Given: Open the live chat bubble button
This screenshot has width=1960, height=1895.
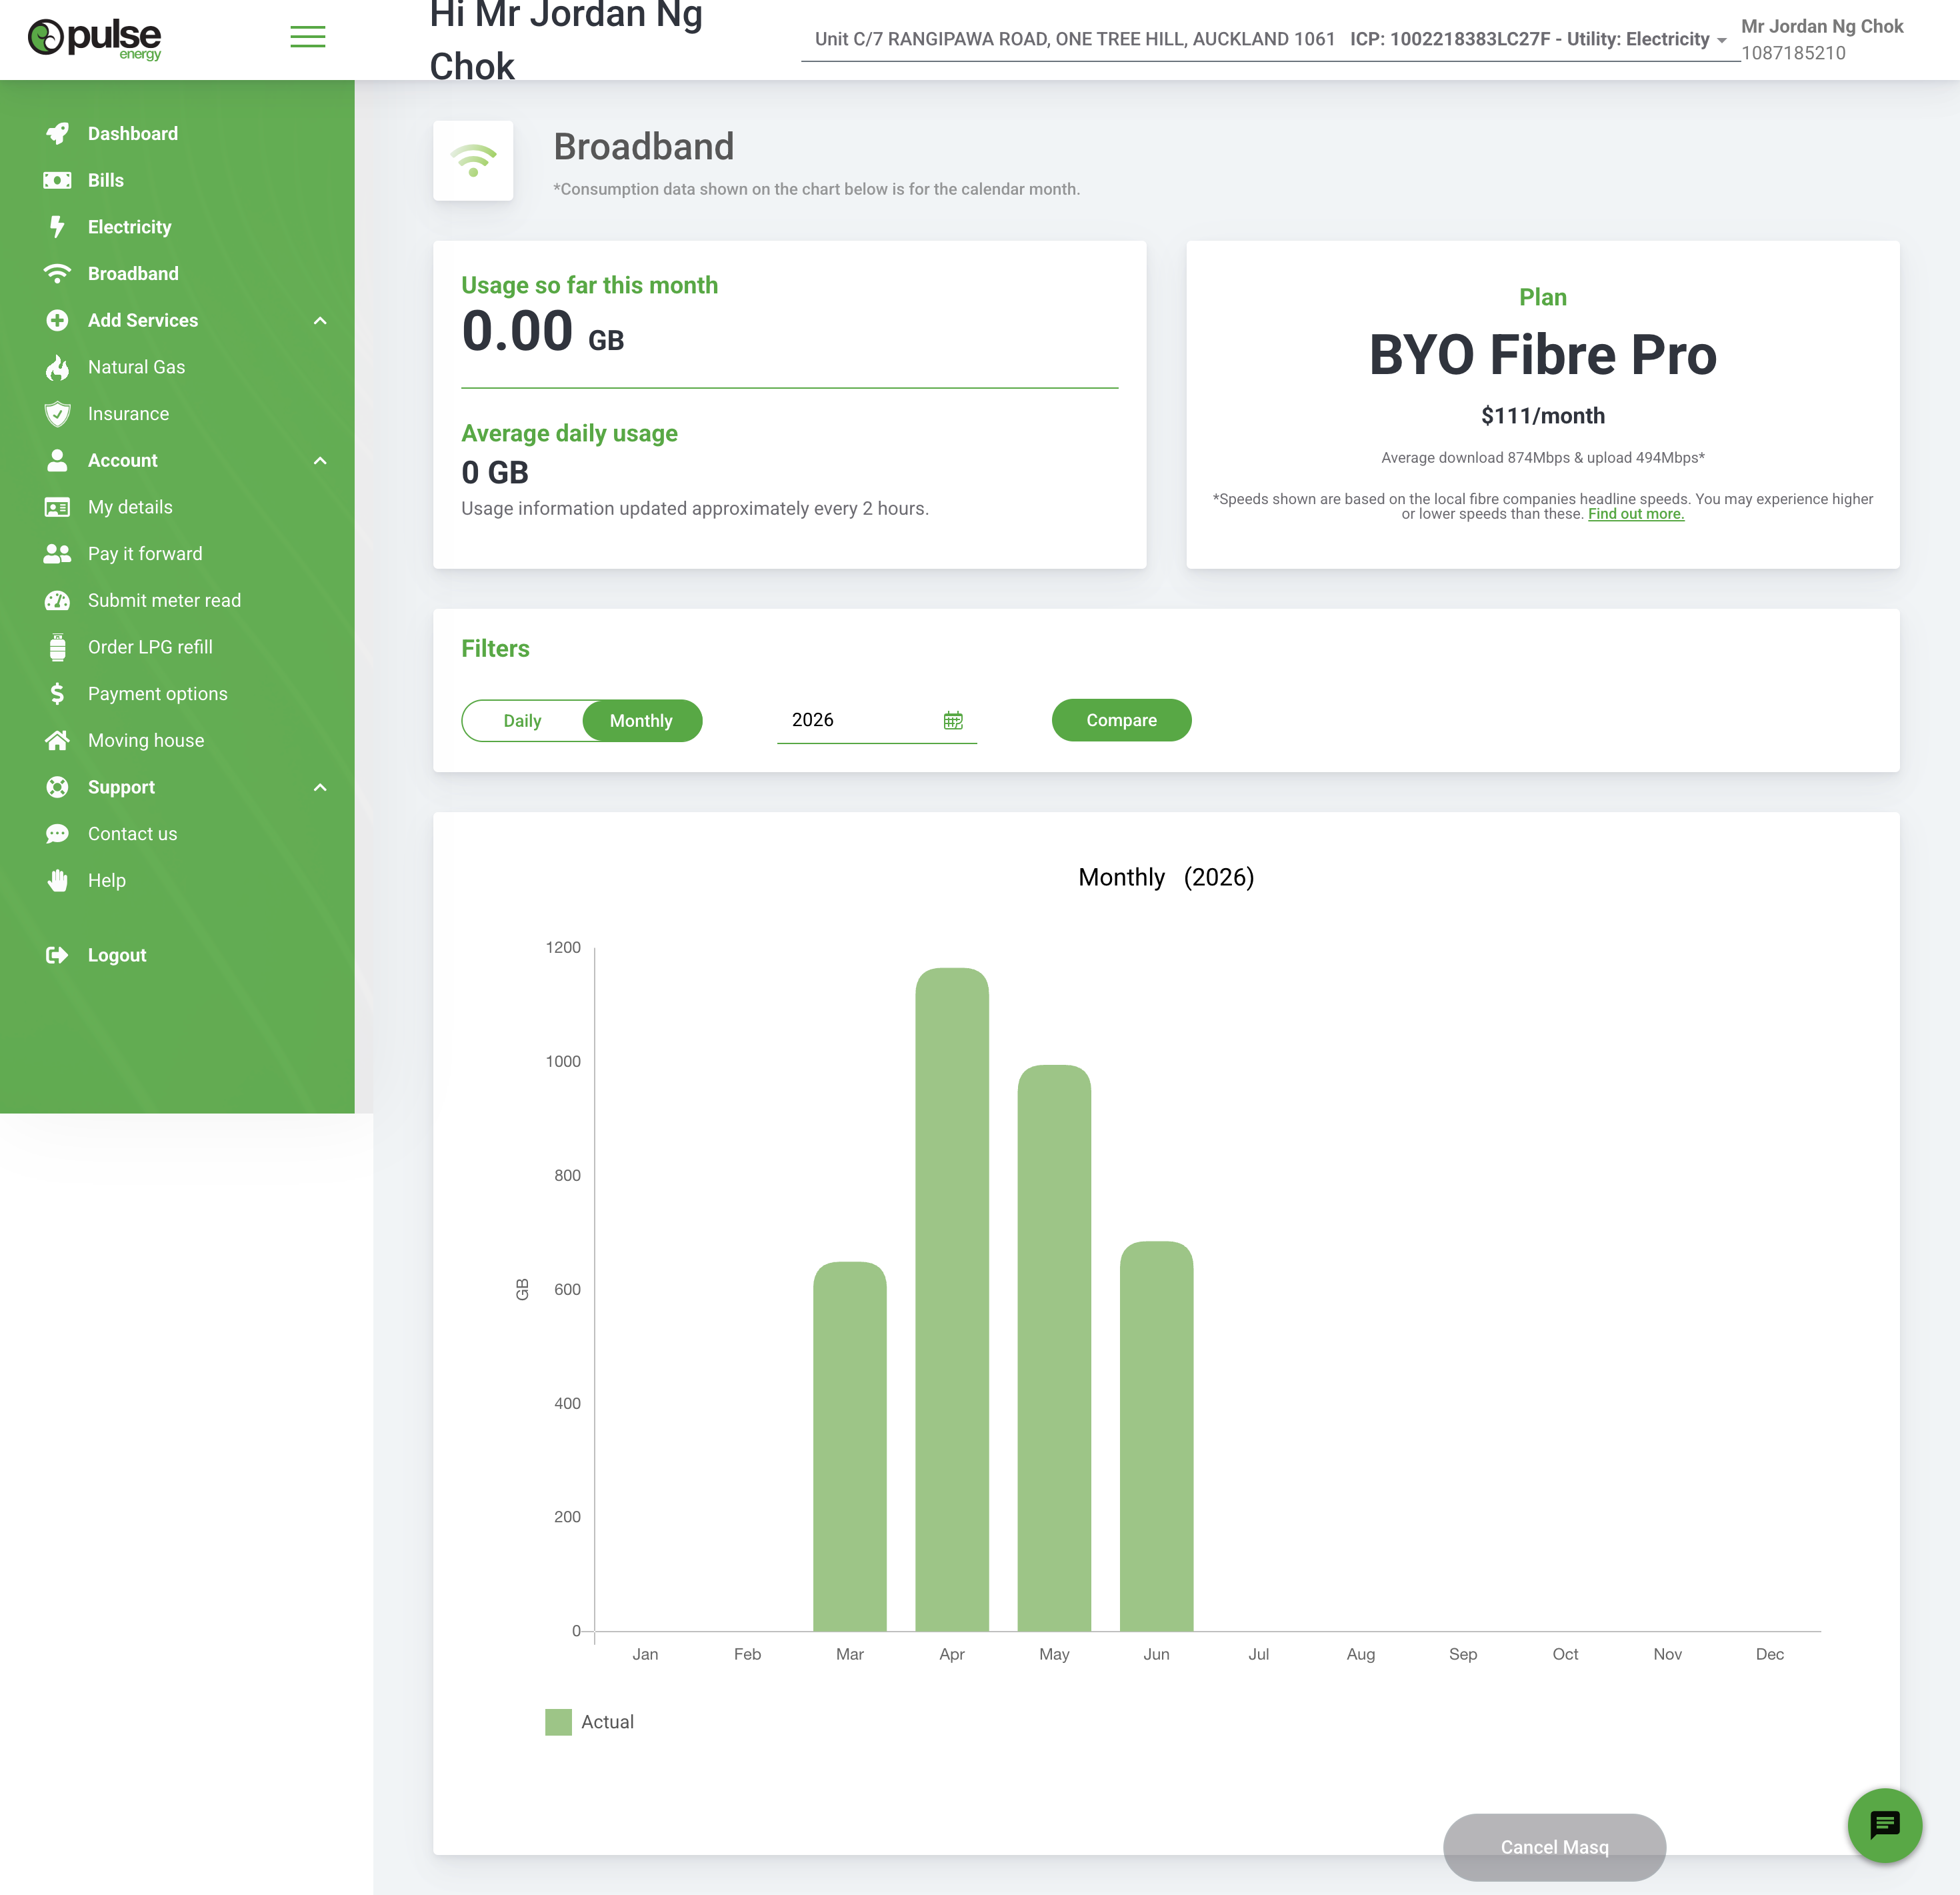Looking at the screenshot, I should (1884, 1825).
